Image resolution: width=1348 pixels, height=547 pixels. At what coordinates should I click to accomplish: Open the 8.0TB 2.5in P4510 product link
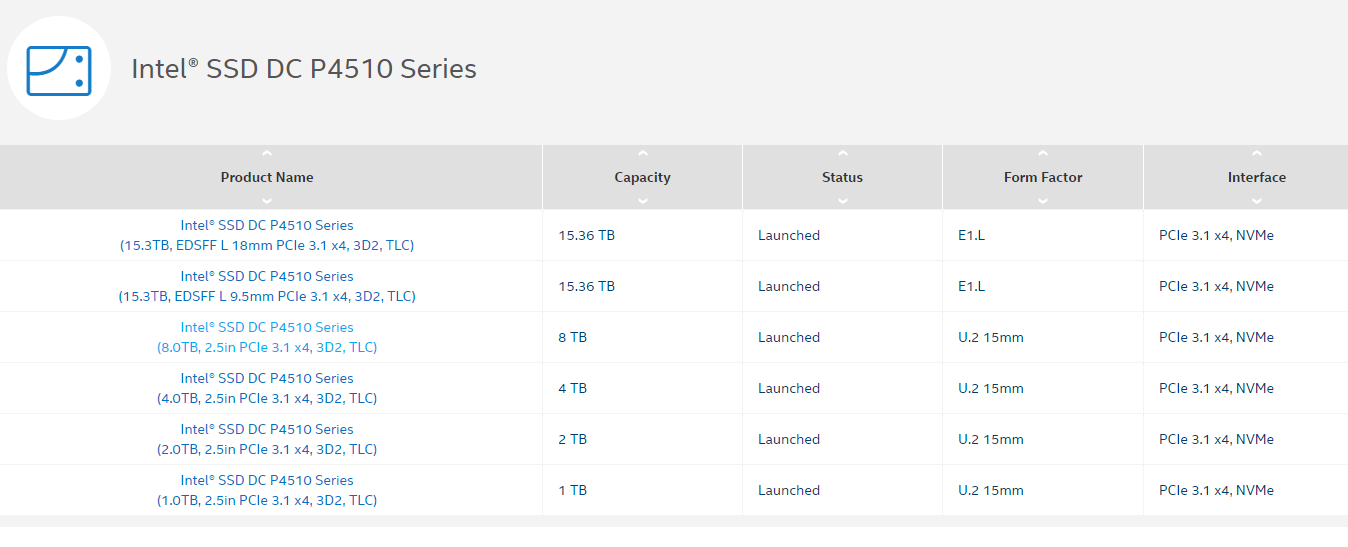(267, 337)
